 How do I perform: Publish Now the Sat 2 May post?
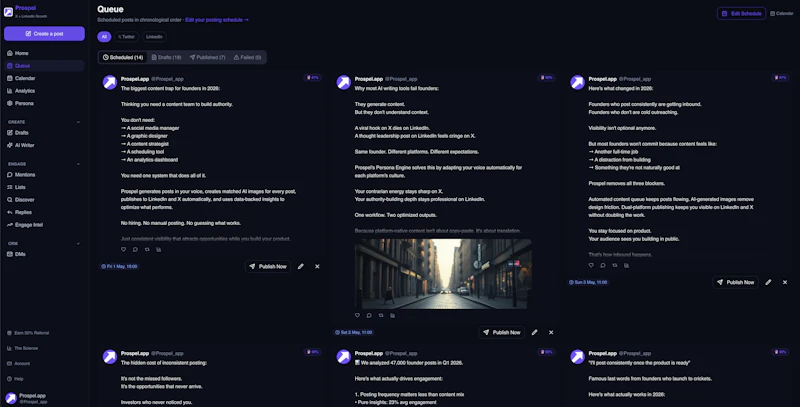pyautogui.click(x=502, y=332)
